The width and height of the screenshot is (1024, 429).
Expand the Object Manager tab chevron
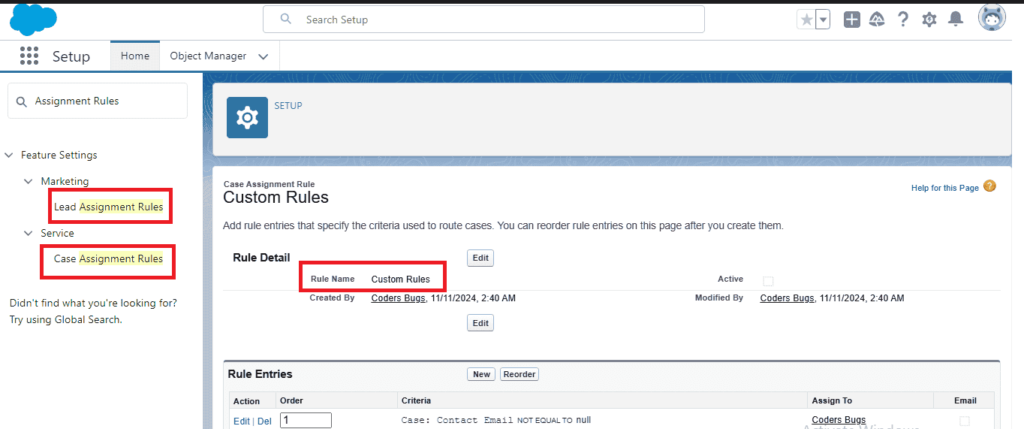(263, 57)
